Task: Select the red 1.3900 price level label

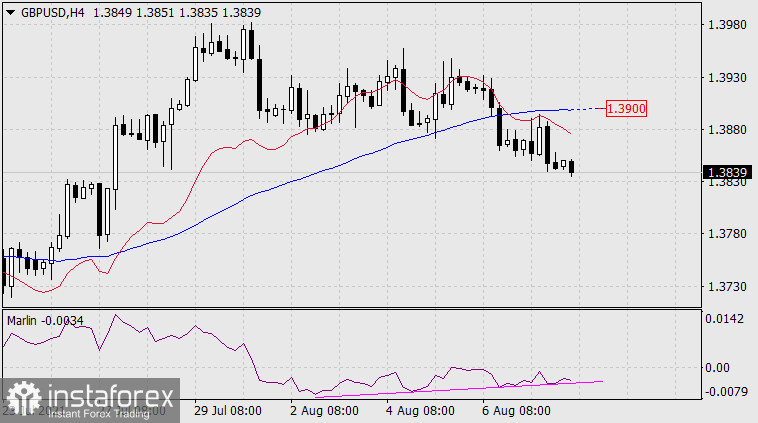Action: tap(628, 108)
